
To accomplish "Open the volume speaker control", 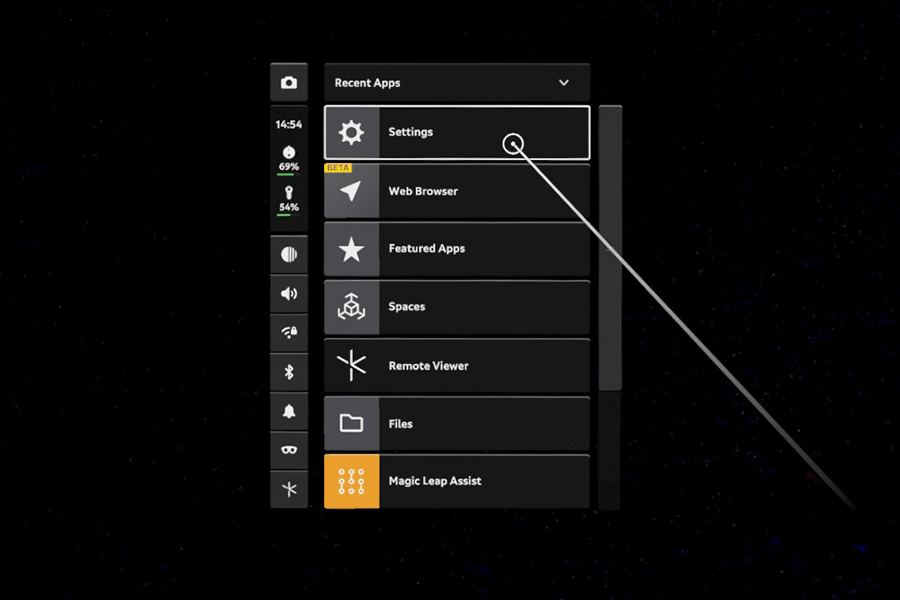I will (289, 293).
